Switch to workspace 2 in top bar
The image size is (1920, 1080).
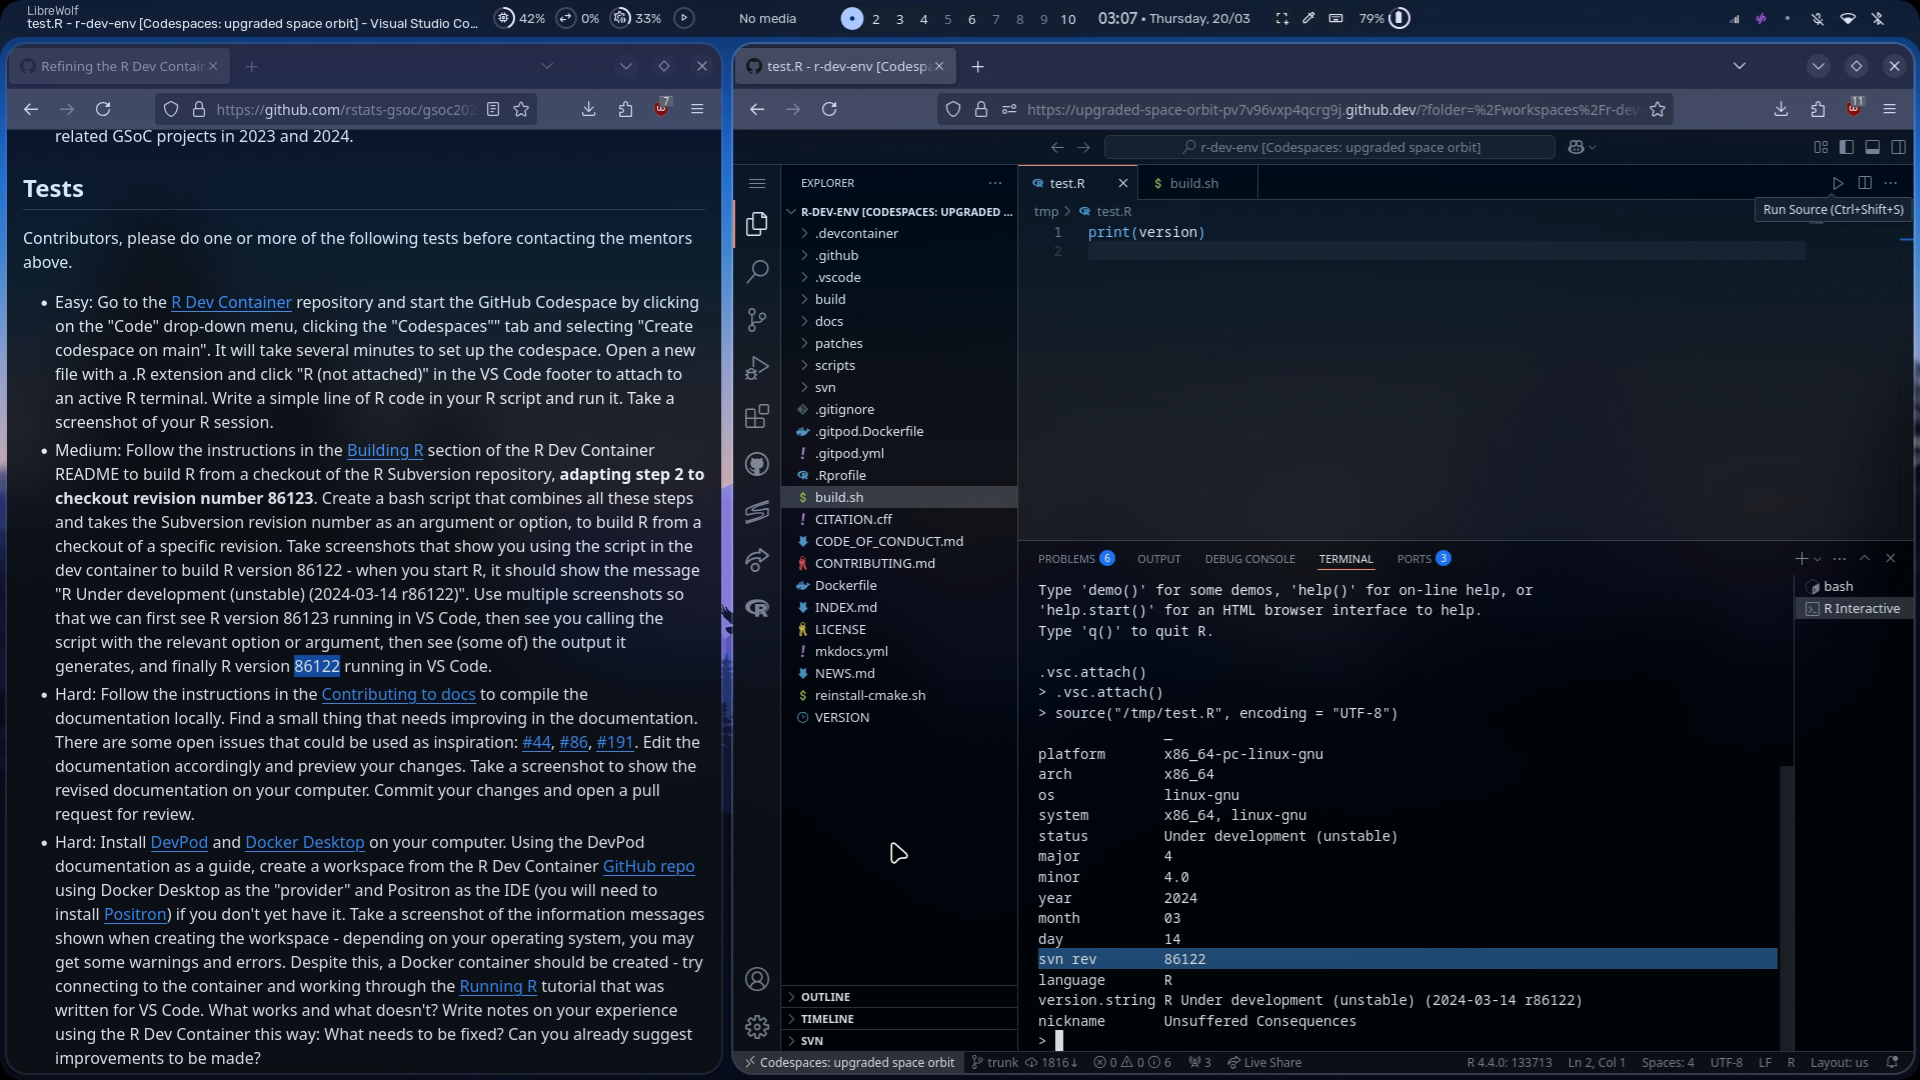pos(876,18)
